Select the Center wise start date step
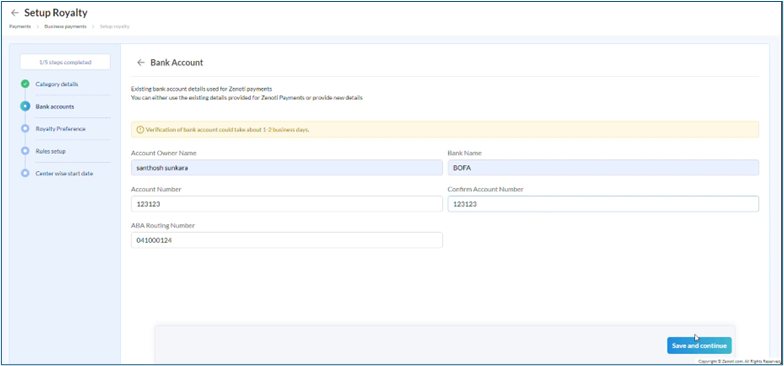The width and height of the screenshot is (784, 366). [64, 173]
